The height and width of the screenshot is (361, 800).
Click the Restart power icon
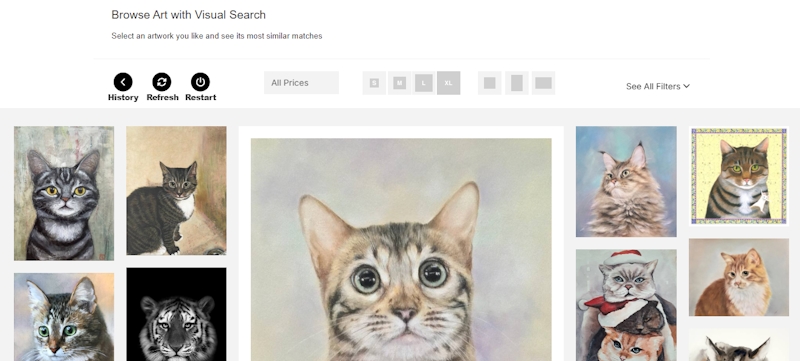click(x=201, y=82)
